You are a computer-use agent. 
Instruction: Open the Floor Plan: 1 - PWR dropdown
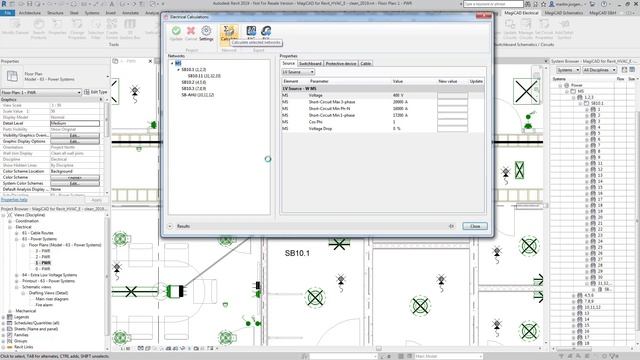pyautogui.click(x=41, y=93)
